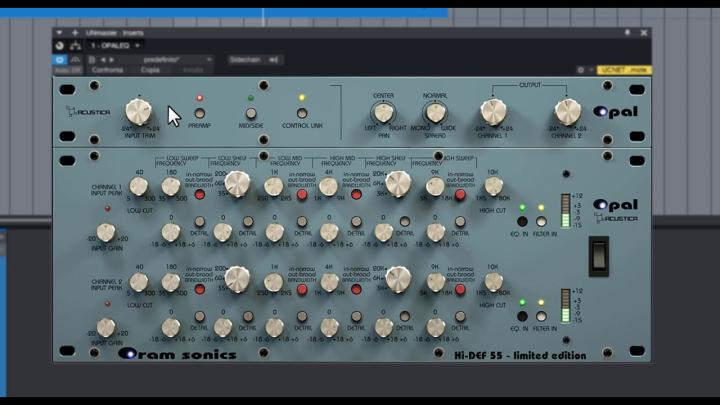The image size is (720, 405).
Task: Click the yellow UCNET button
Action: pos(624,70)
